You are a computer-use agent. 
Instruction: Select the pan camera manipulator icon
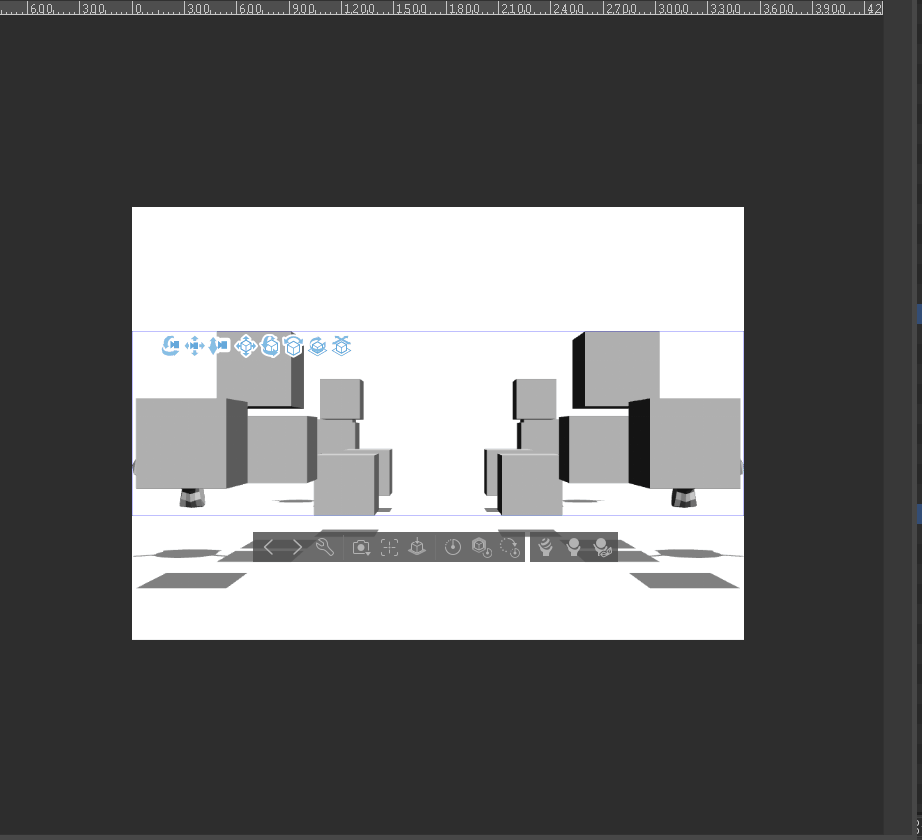pos(194,346)
